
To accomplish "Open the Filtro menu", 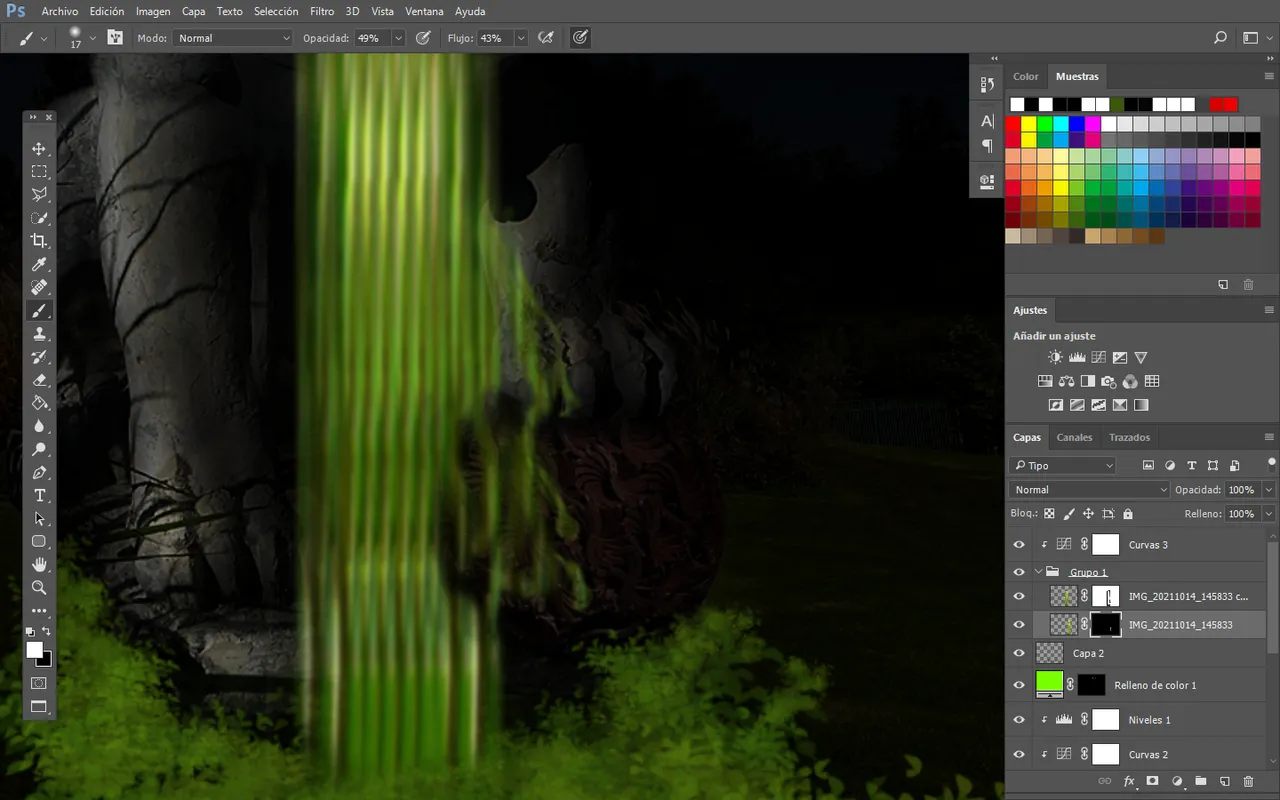I will [322, 11].
